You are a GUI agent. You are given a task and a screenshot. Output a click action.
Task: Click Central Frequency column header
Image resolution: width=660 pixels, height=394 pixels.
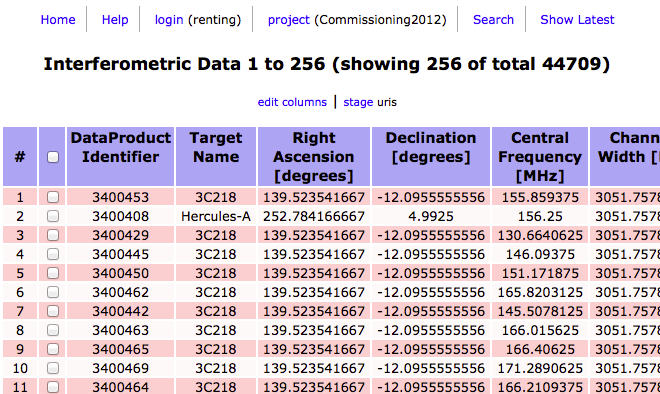pos(540,157)
